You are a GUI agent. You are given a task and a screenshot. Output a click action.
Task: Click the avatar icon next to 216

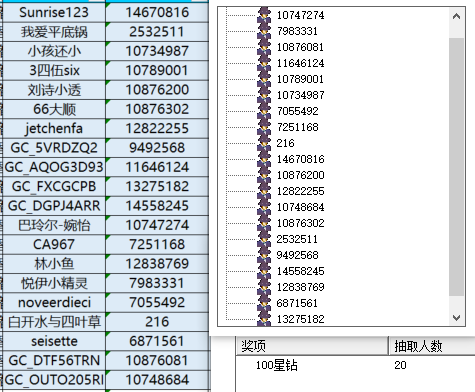click(264, 143)
